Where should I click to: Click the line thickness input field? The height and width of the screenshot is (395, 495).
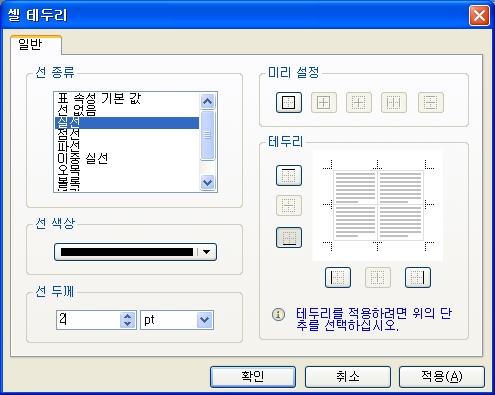88,320
